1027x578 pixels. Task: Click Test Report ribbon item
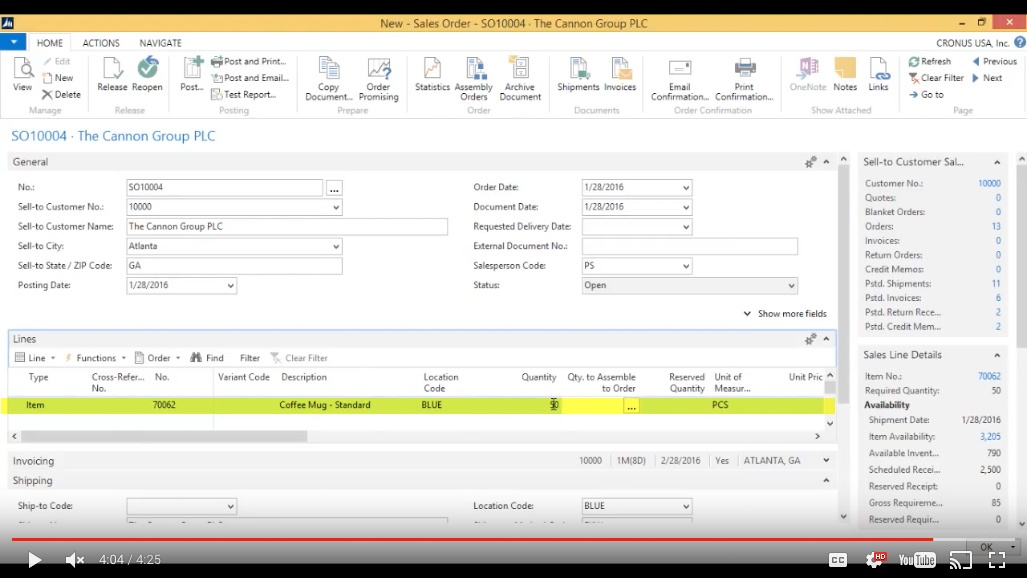[243, 94]
